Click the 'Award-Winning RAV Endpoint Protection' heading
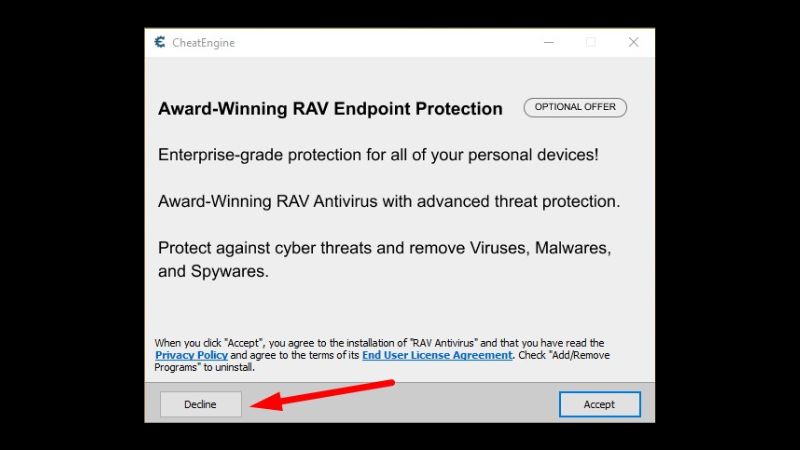Viewport: 800px width, 450px height. 330,109
